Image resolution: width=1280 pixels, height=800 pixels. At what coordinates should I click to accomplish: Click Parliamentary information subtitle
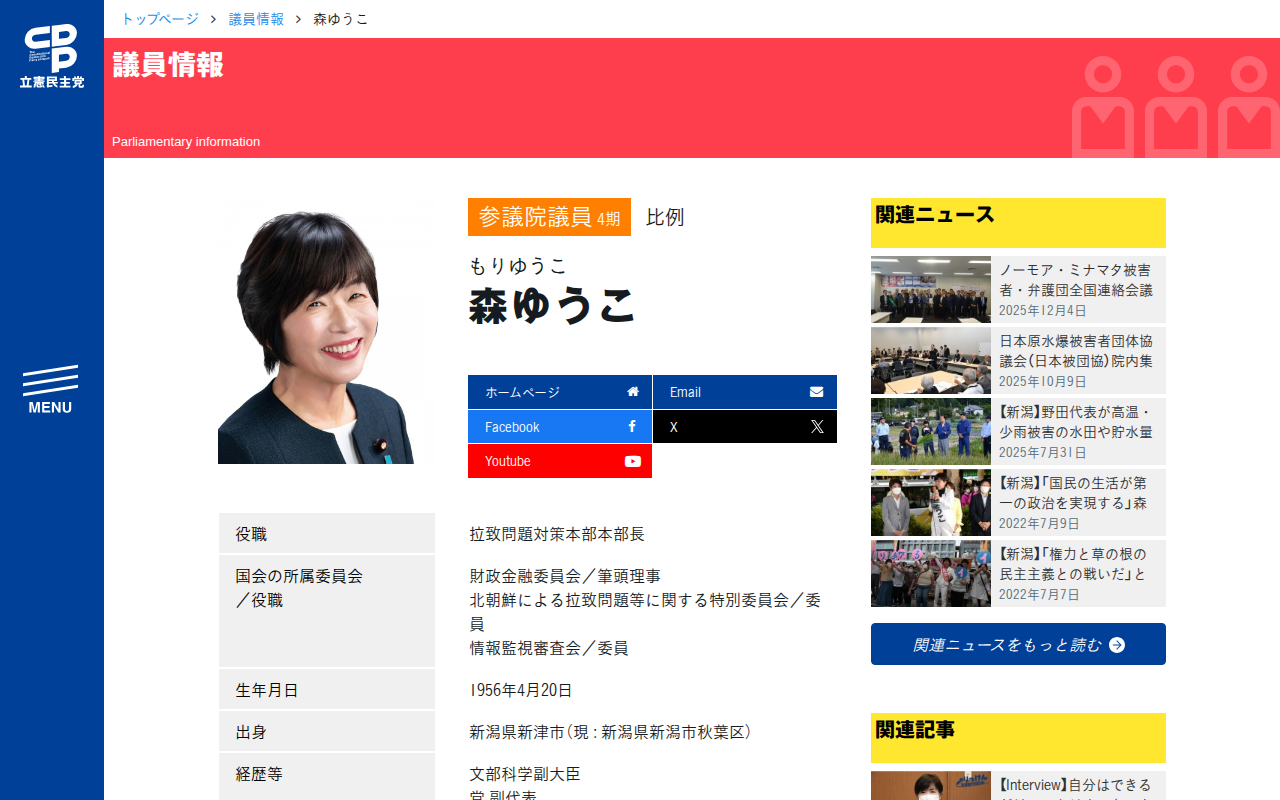pyautogui.click(x=186, y=142)
